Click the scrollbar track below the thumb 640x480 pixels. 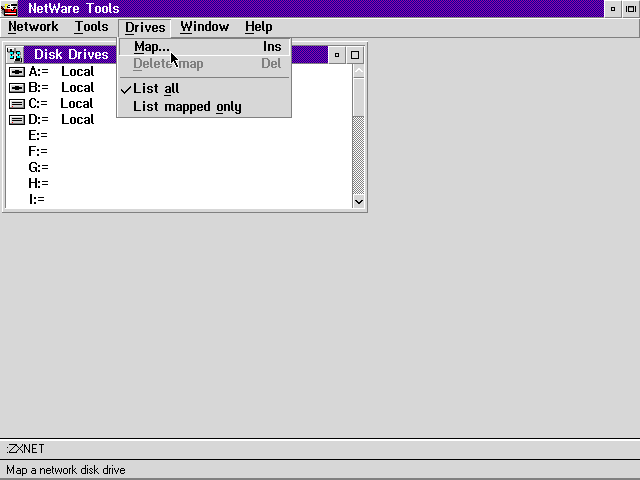tap(358, 155)
